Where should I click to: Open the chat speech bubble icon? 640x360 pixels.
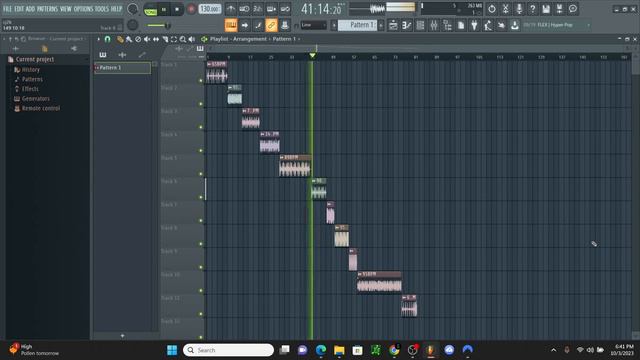click(x=573, y=9)
